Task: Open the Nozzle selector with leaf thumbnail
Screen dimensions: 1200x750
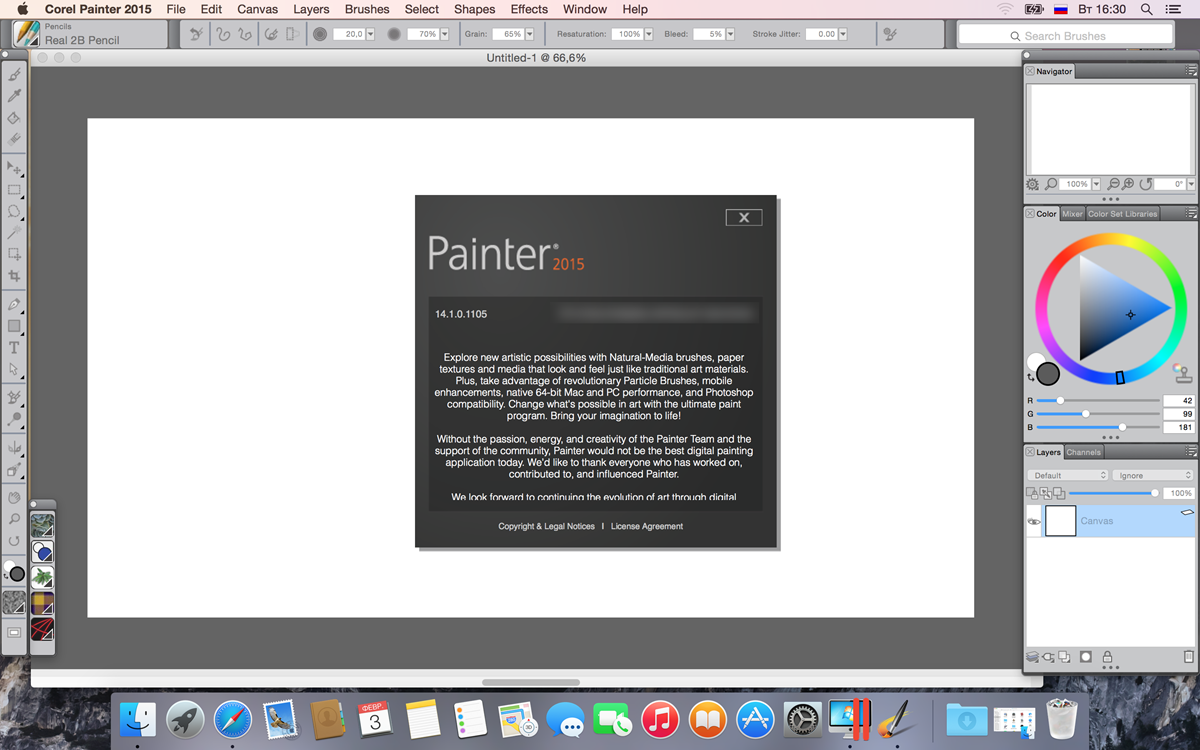Action: (42, 577)
